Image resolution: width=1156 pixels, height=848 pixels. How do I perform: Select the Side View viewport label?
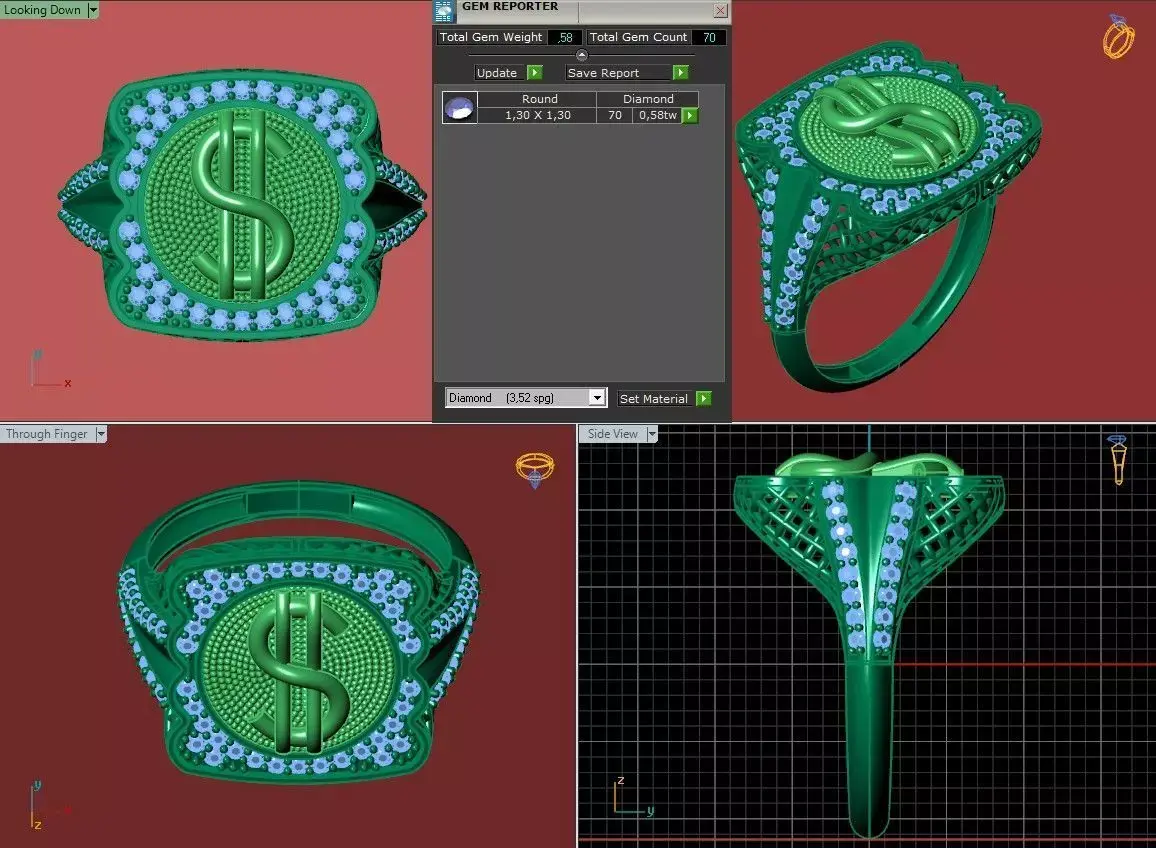pos(613,434)
